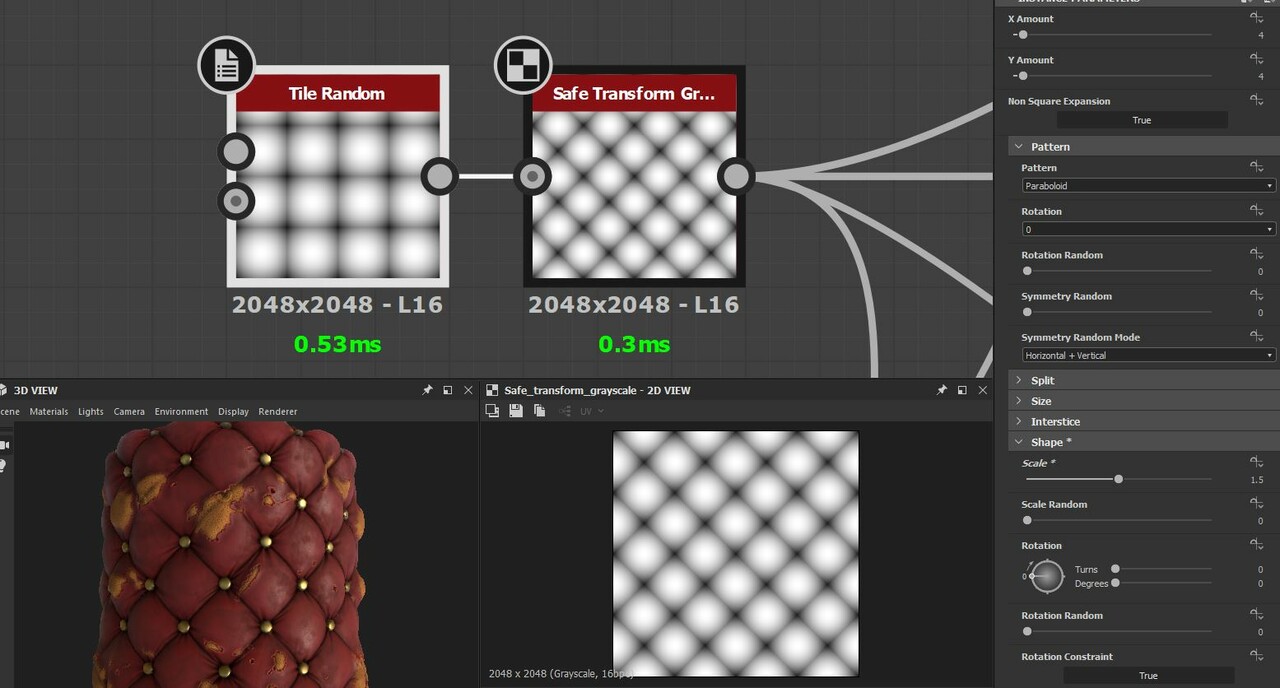Click the Safe Transform input connector
Screen dimensions: 1280x688
click(532, 176)
